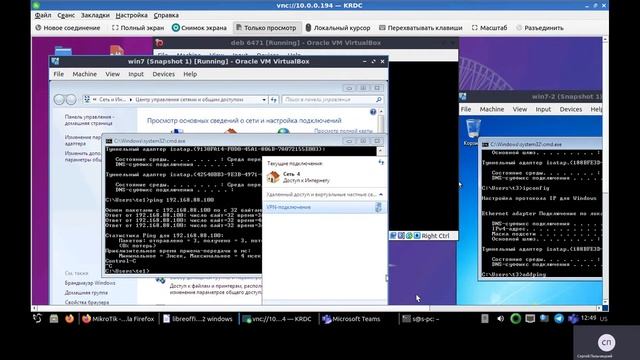Click the Control Panel search field
640x360 pixels.
point(333,100)
